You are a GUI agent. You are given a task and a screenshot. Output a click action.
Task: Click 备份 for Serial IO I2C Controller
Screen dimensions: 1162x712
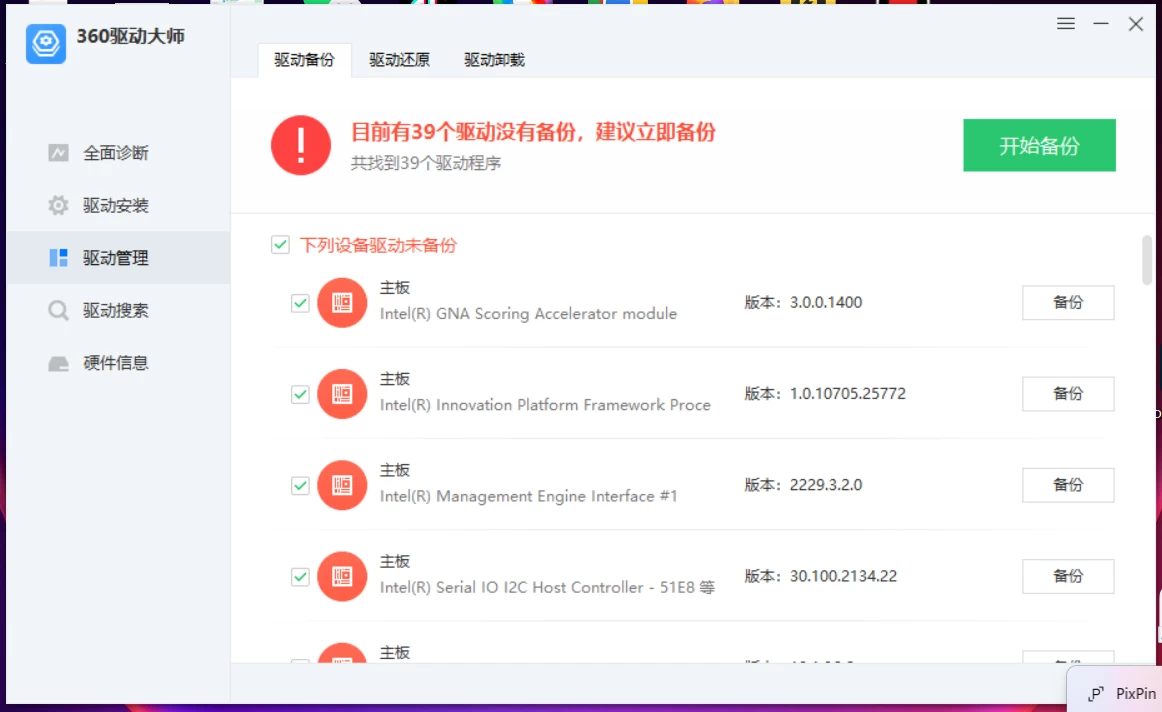coord(1068,576)
